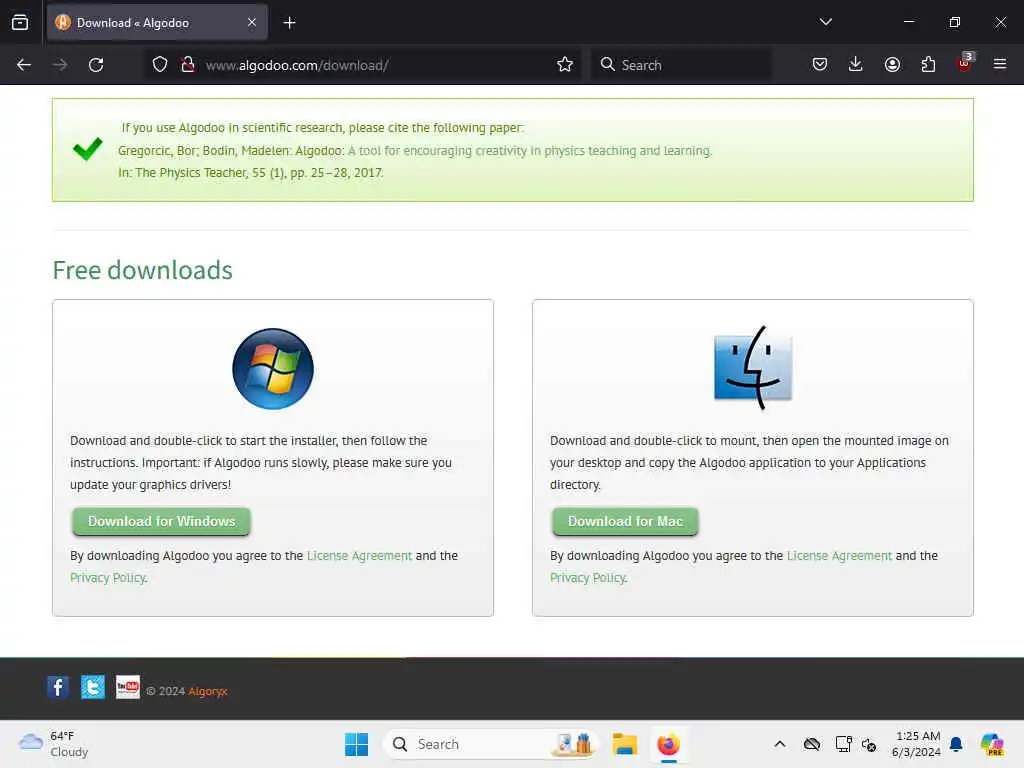Reload the current page
This screenshot has width=1024, height=768.
(x=96, y=65)
